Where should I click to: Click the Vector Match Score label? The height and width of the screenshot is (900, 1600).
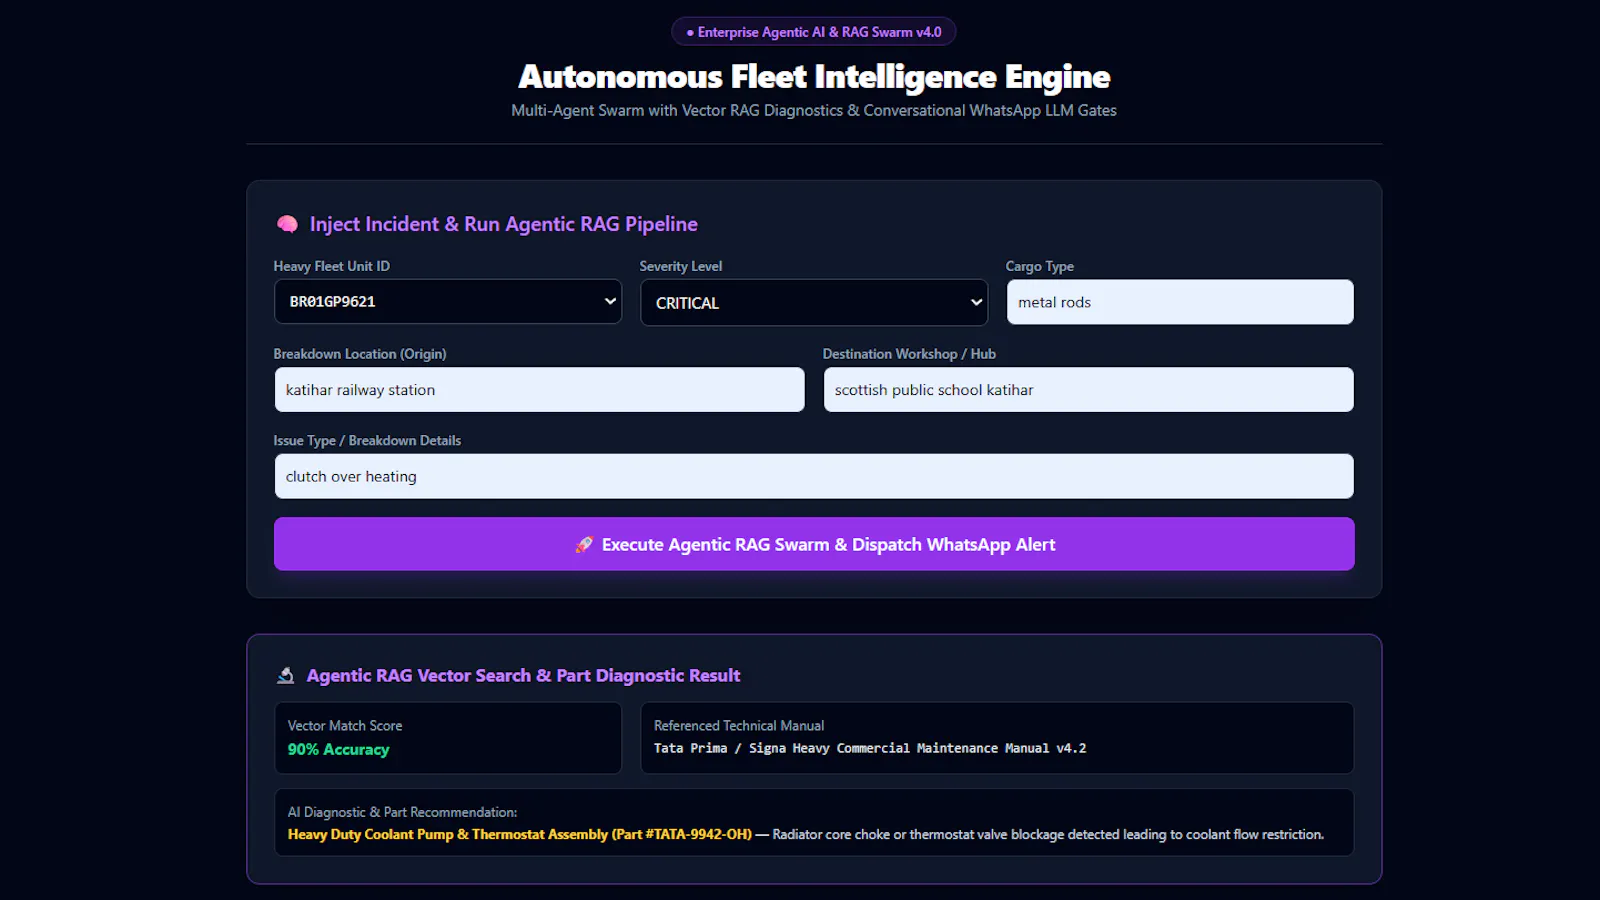345,726
